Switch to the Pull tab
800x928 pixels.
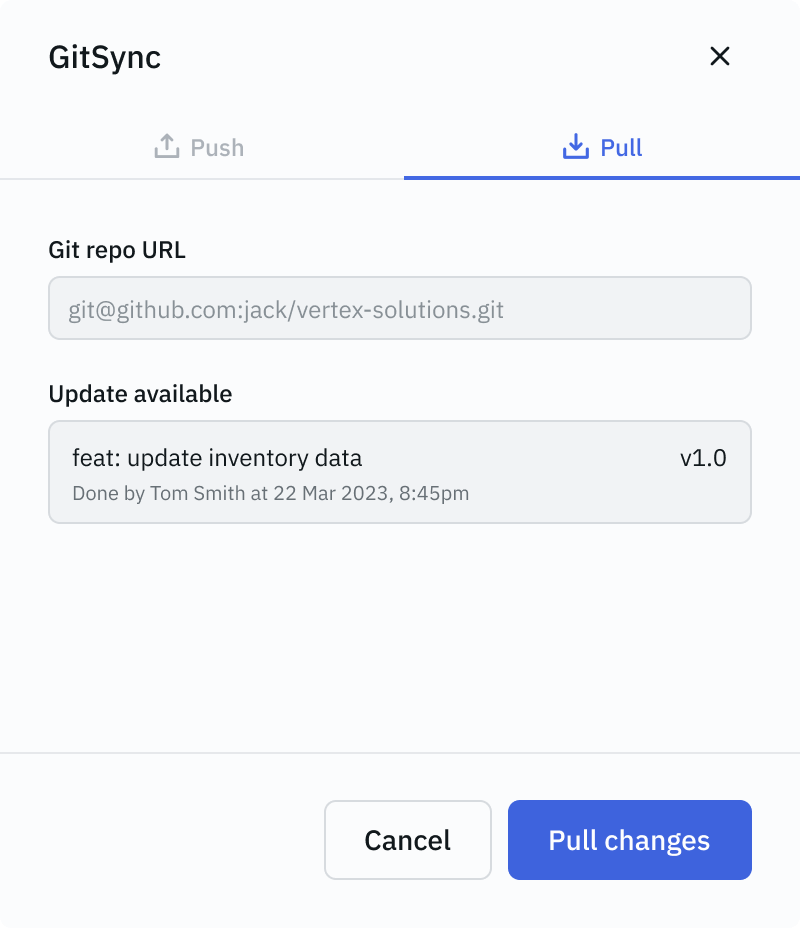tap(601, 147)
